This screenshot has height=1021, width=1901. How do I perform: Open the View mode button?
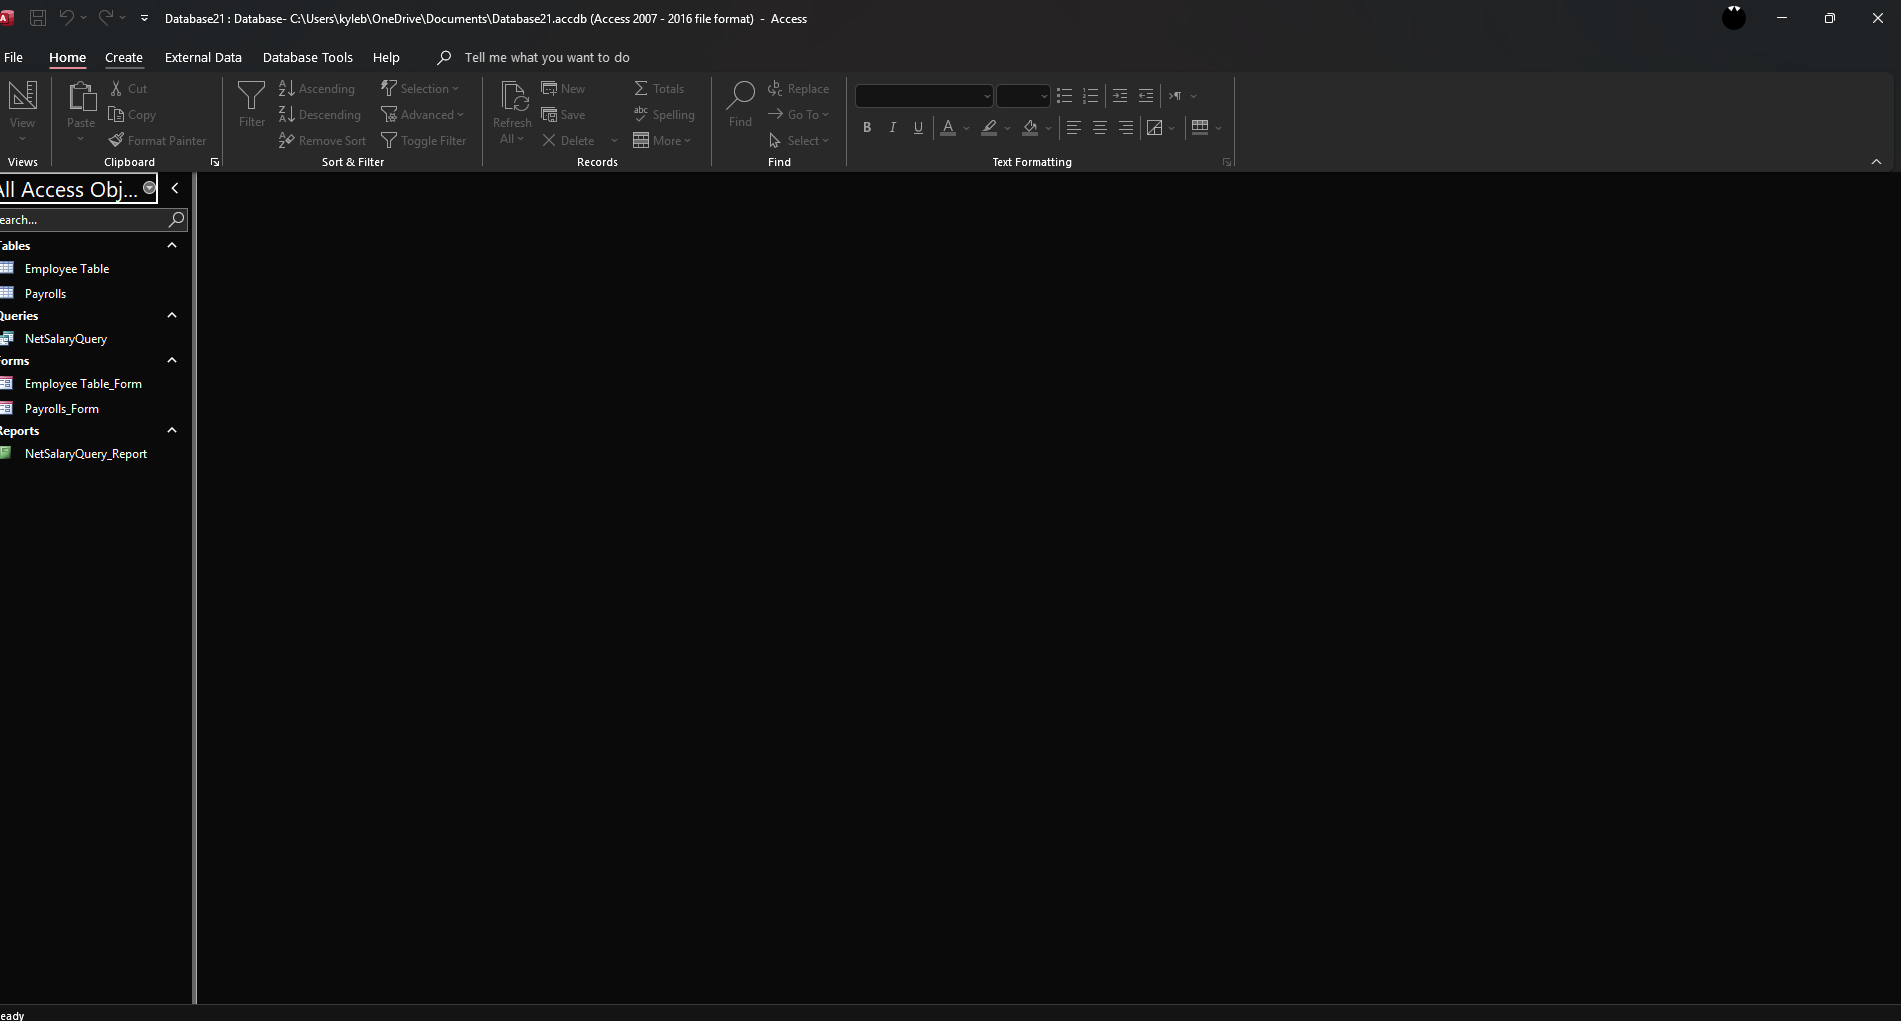(x=22, y=110)
